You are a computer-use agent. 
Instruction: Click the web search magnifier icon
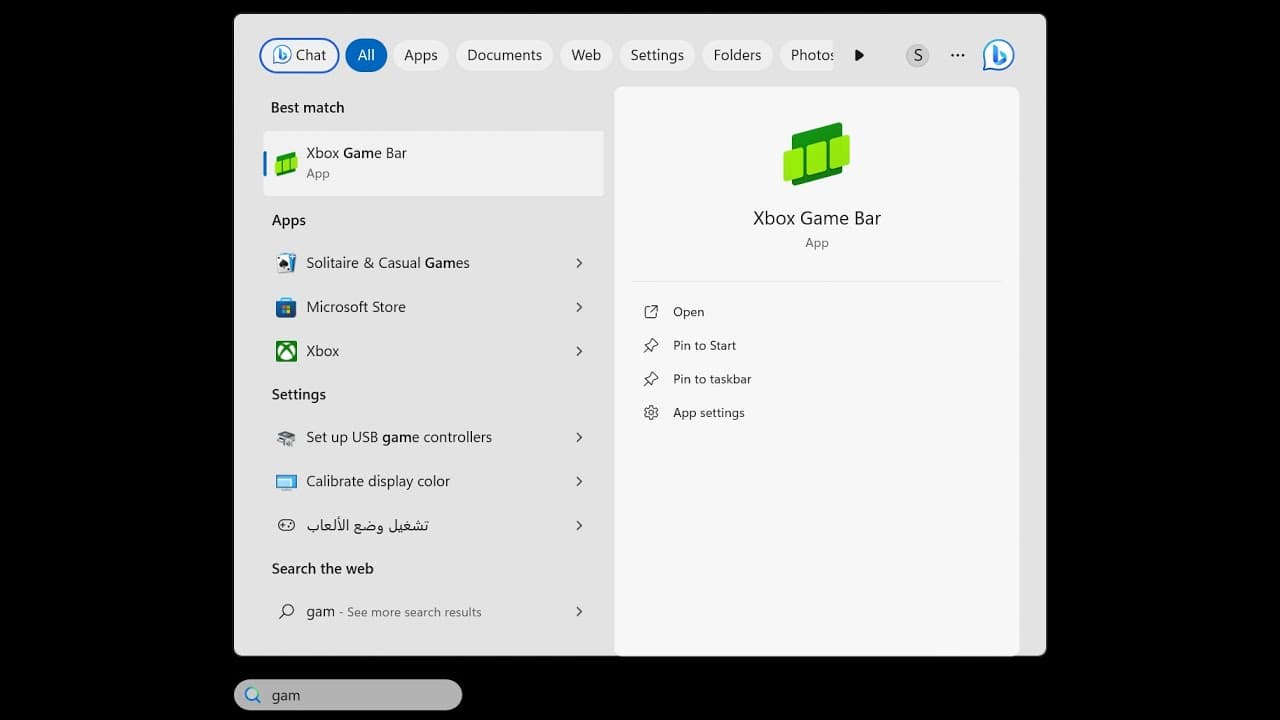(x=286, y=612)
